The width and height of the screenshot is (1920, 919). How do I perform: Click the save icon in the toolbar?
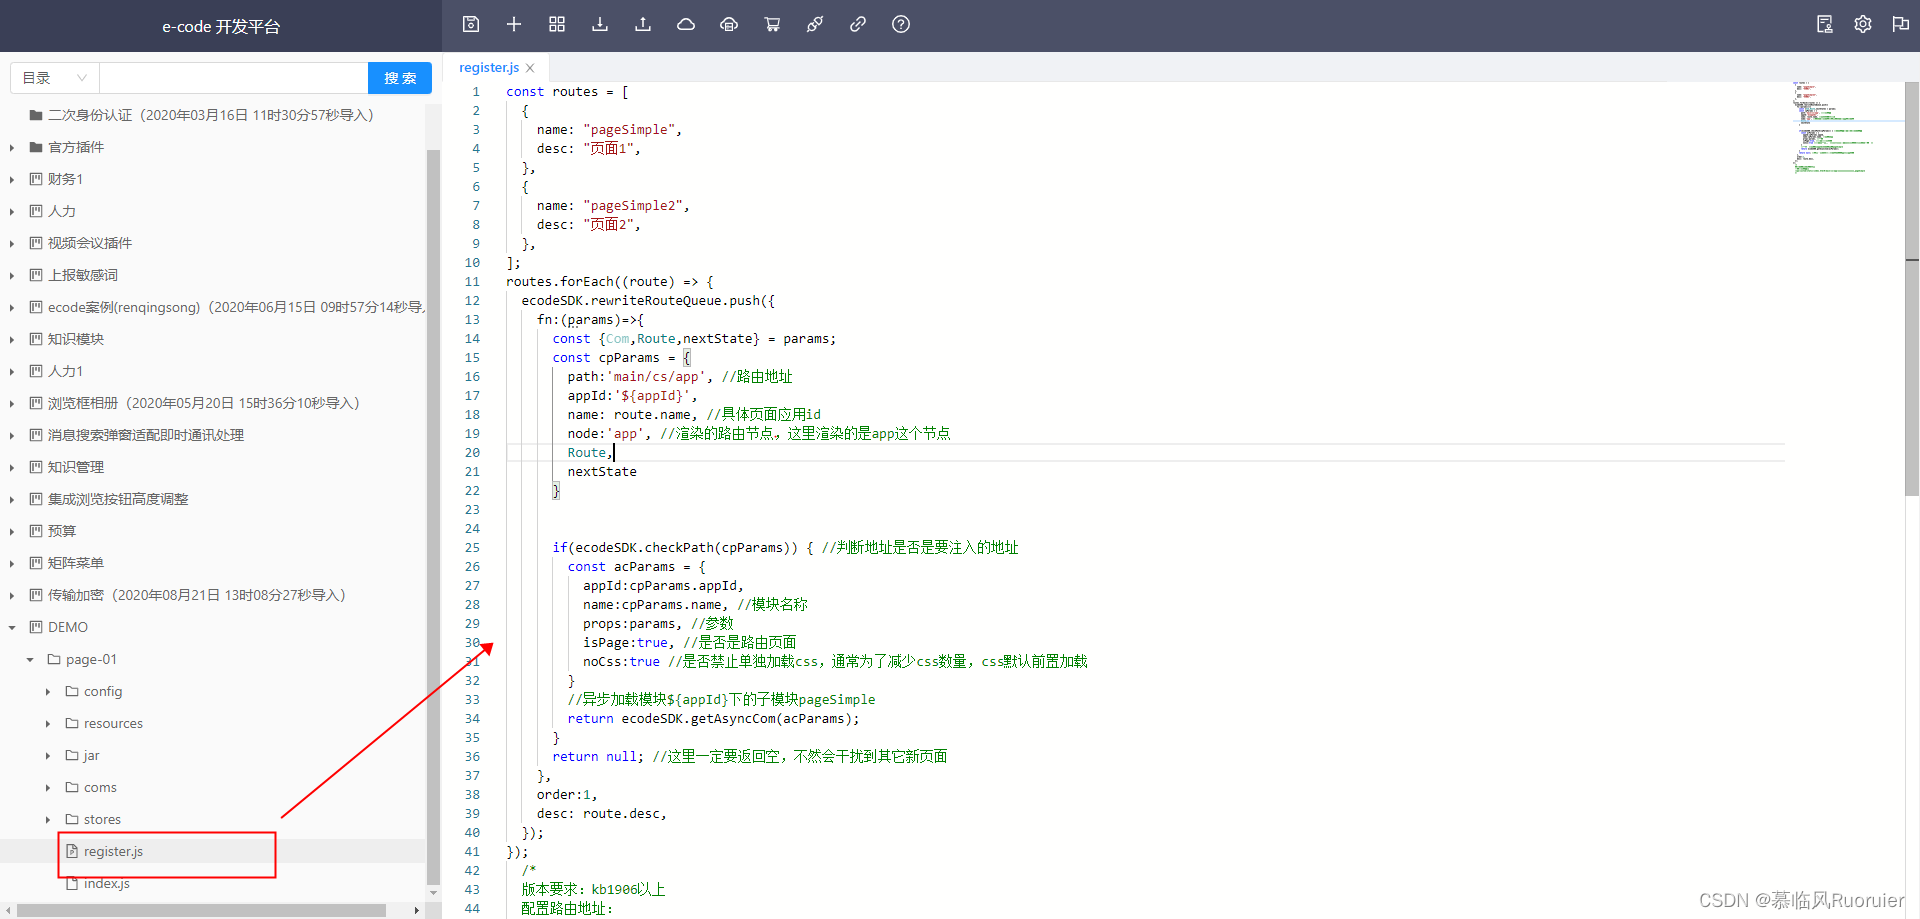click(471, 24)
